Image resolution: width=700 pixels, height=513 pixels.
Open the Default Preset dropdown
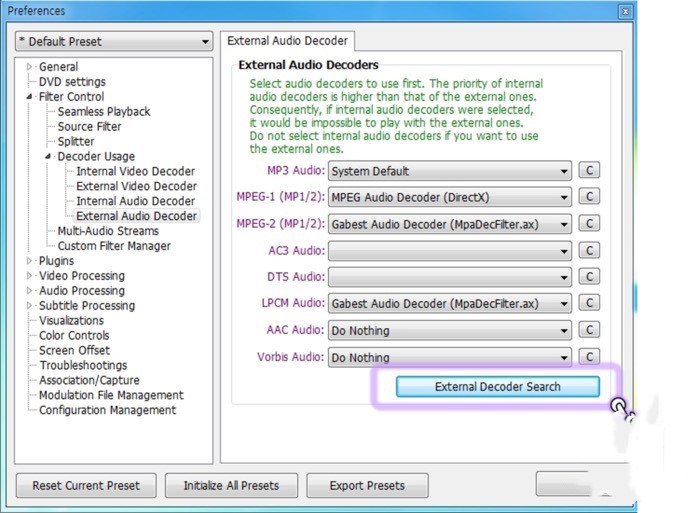(x=114, y=42)
